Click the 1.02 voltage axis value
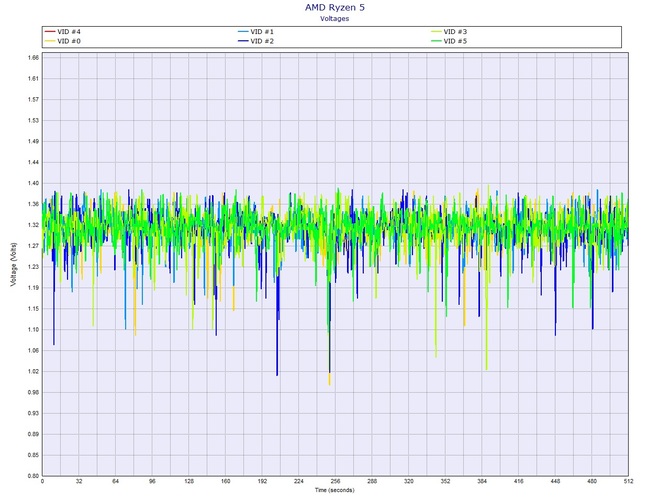 (33, 371)
